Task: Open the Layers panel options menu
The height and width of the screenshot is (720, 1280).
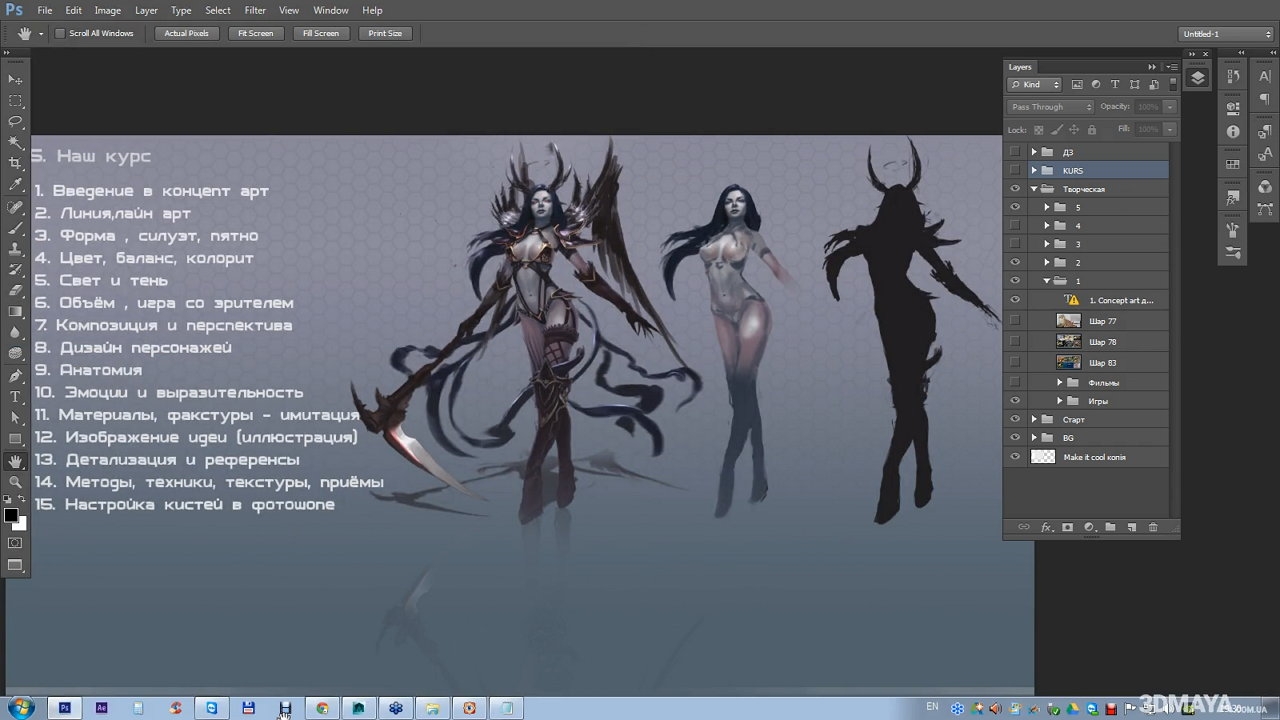Action: click(x=1171, y=67)
